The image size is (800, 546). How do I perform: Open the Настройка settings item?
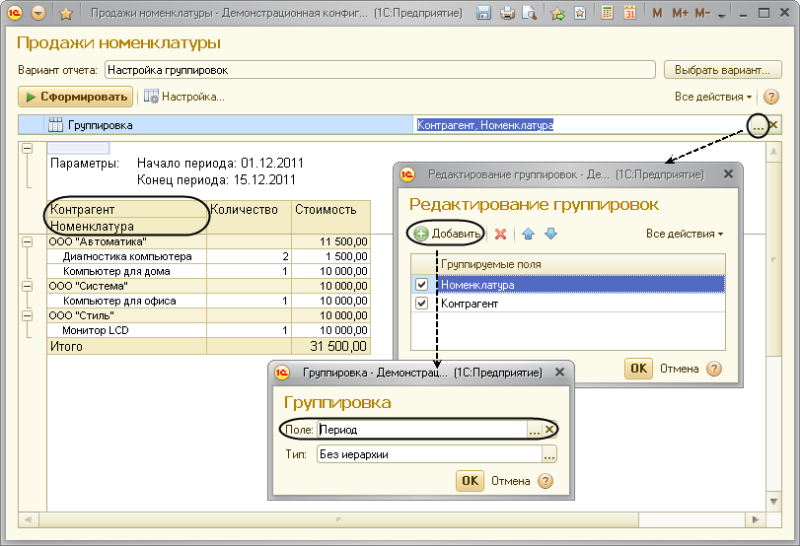point(185,97)
